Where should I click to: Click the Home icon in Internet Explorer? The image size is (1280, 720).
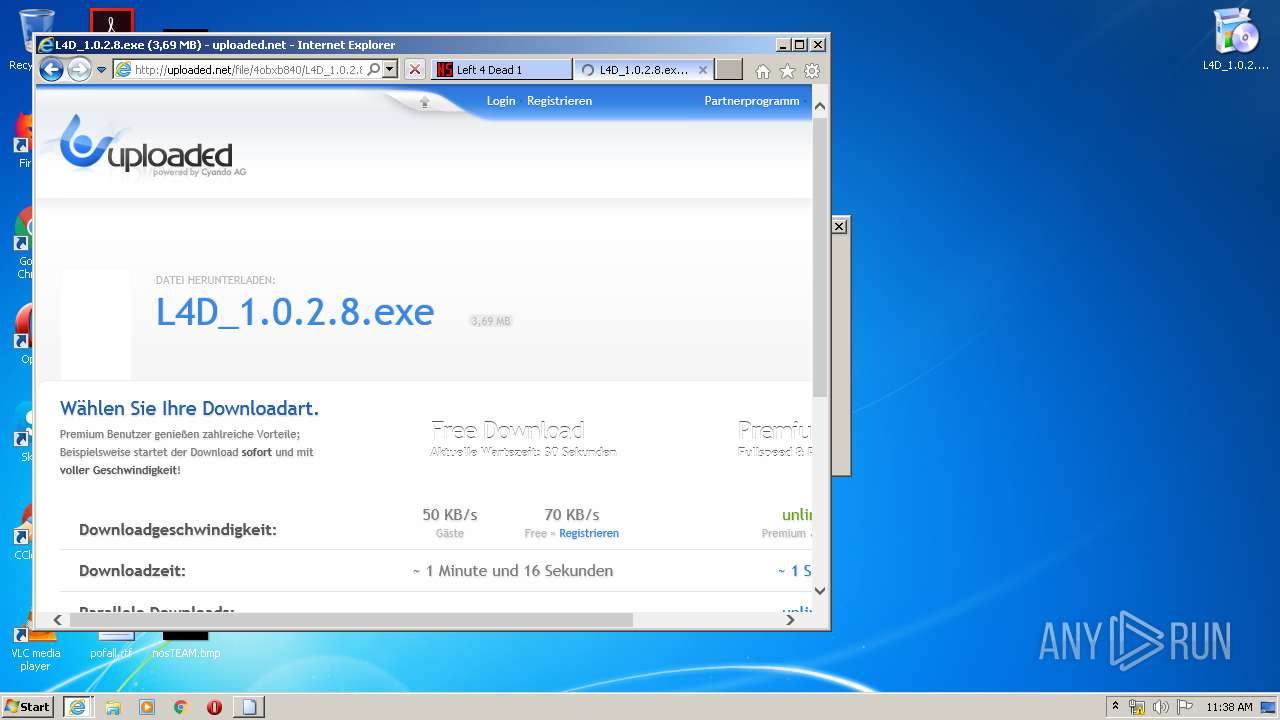tap(763, 71)
